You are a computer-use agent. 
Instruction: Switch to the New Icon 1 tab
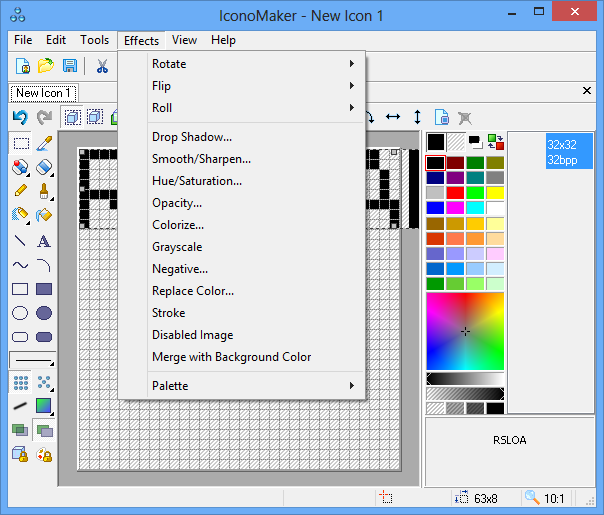coord(44,93)
